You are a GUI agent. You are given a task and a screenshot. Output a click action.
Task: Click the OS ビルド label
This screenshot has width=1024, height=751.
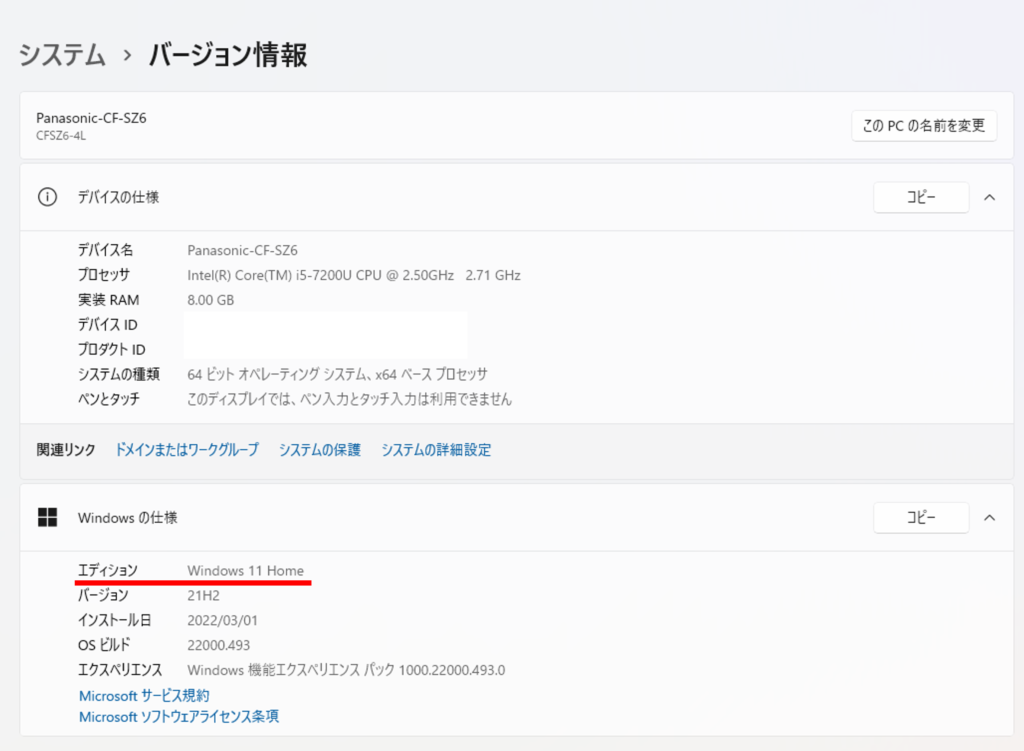click(104, 645)
